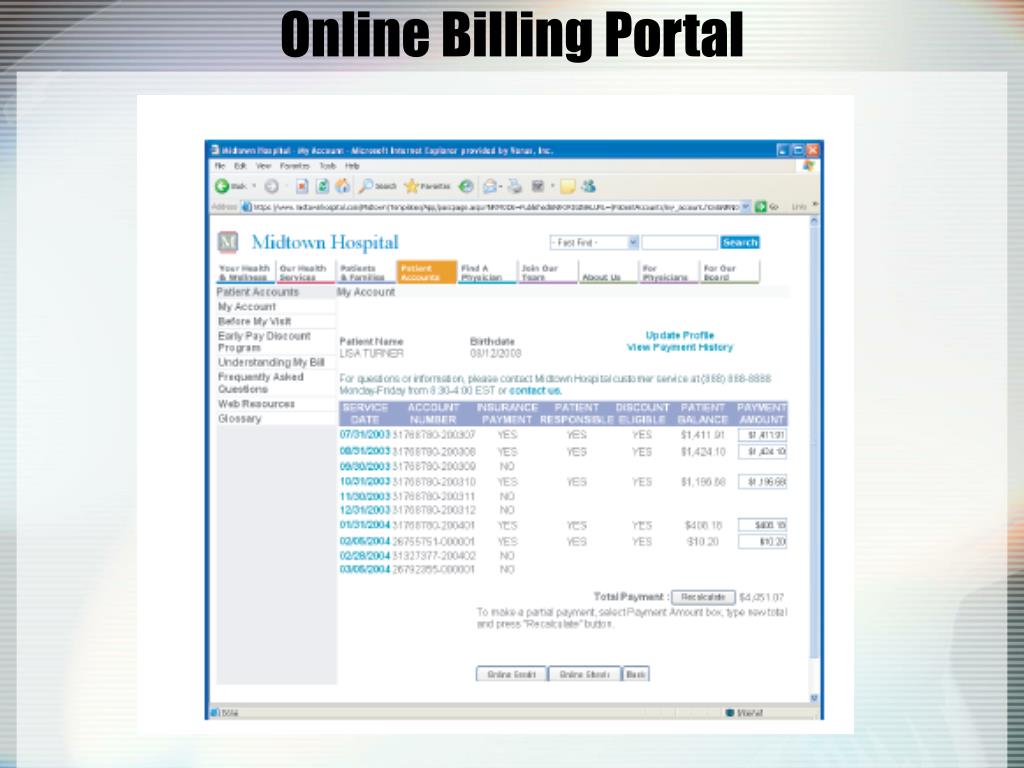This screenshot has width=1024, height=768.
Task: Click the History icon after Favorites
Action: [x=466, y=187]
